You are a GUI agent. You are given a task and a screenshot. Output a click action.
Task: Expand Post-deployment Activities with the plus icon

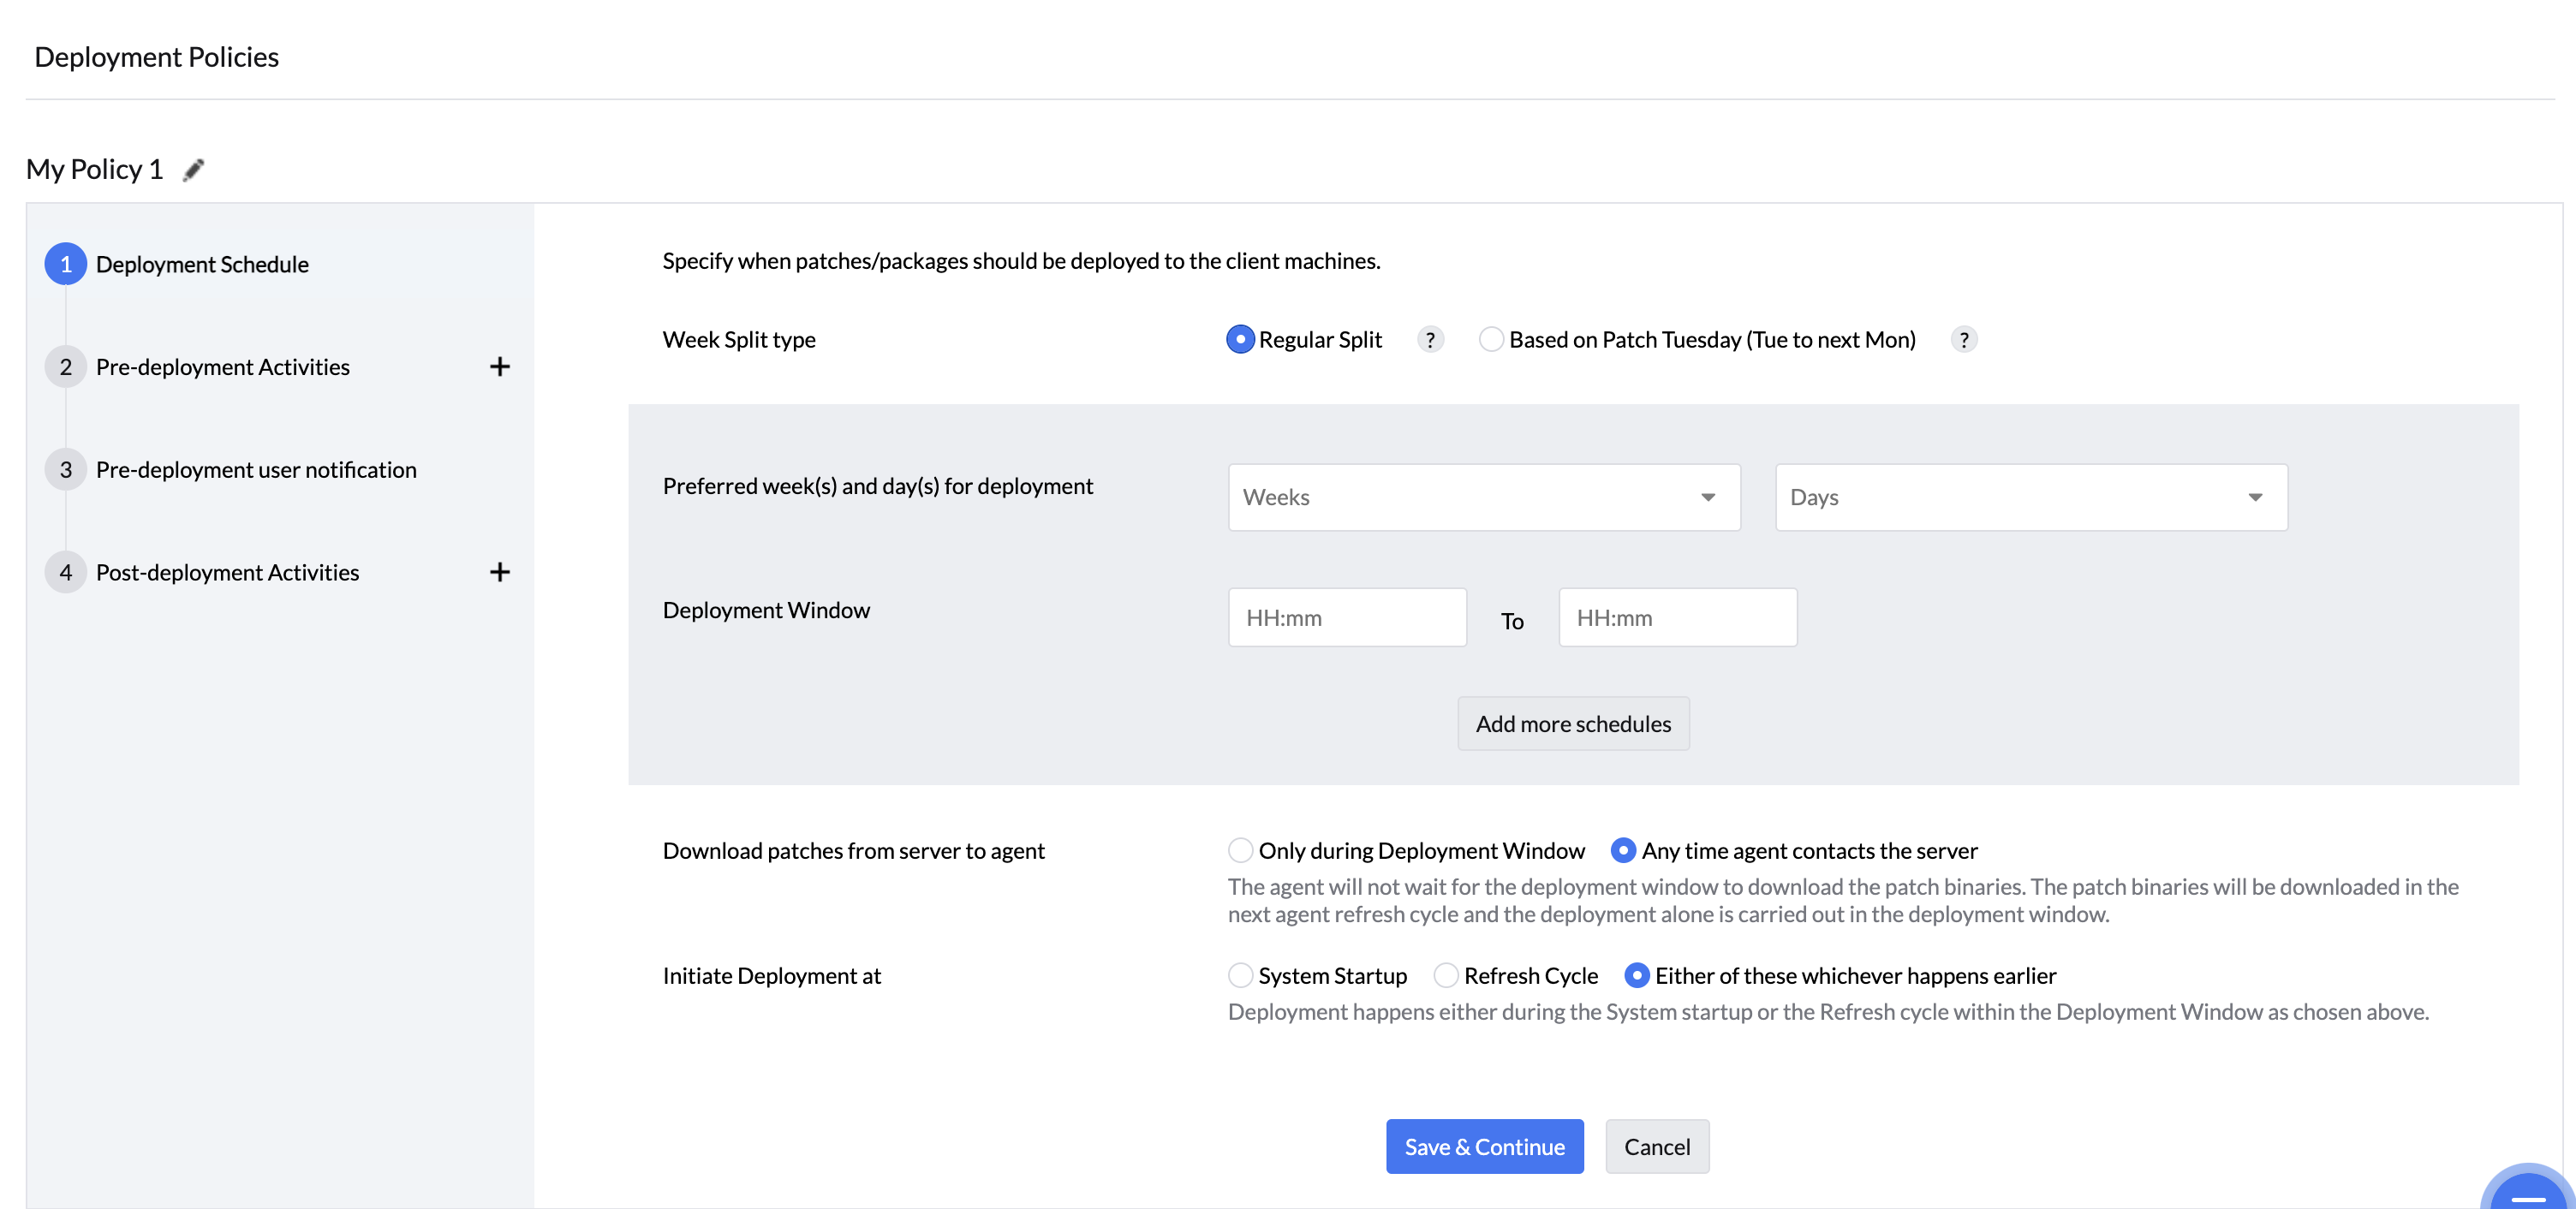tap(499, 572)
